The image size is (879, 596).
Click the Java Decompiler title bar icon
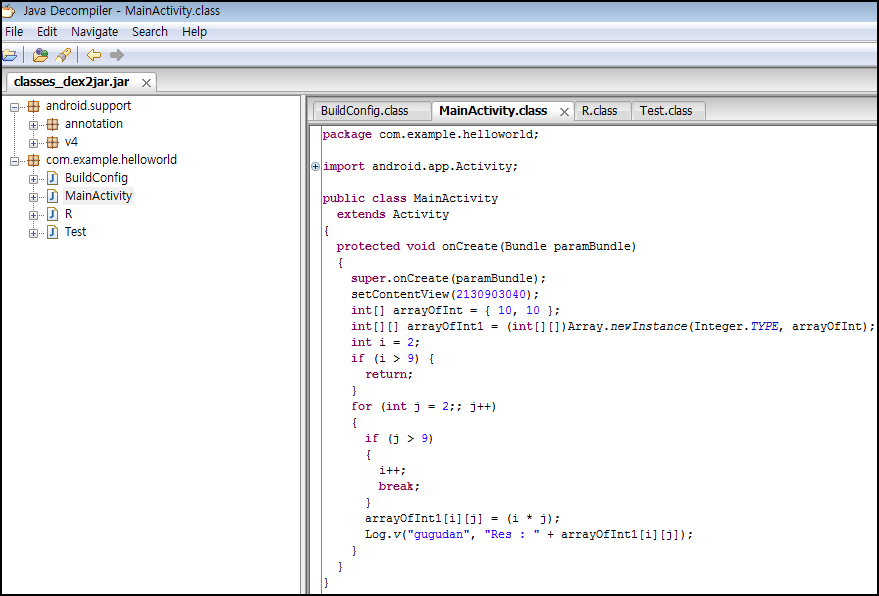[x=8, y=10]
